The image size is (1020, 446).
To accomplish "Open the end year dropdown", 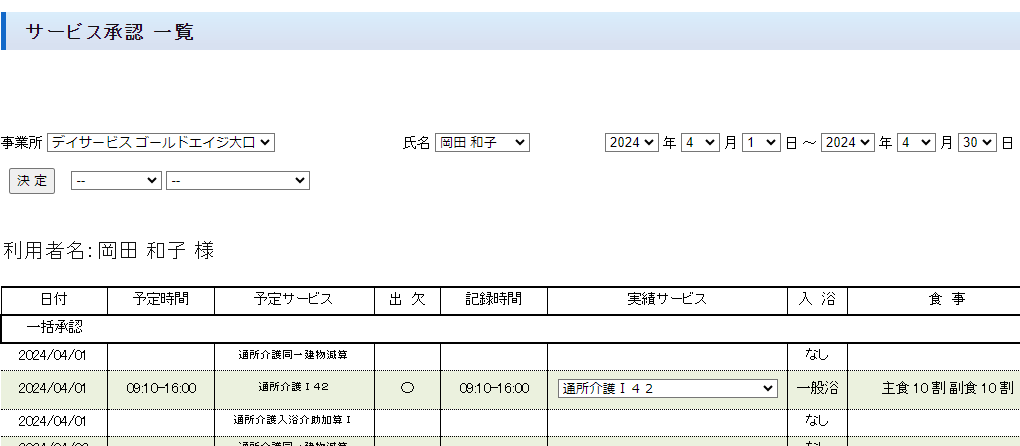I will [847, 143].
